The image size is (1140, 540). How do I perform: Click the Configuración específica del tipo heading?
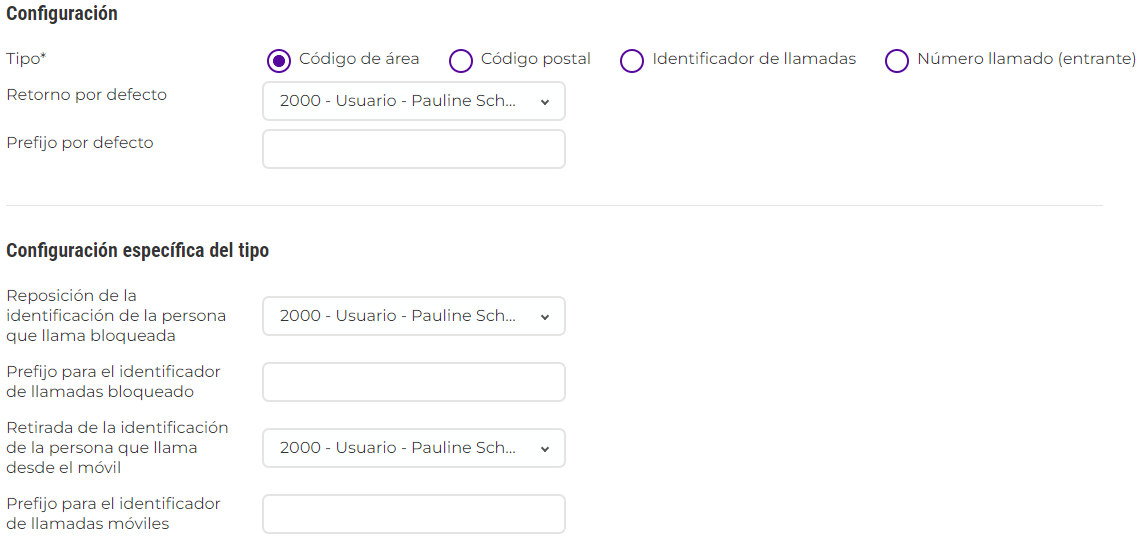coord(137,251)
